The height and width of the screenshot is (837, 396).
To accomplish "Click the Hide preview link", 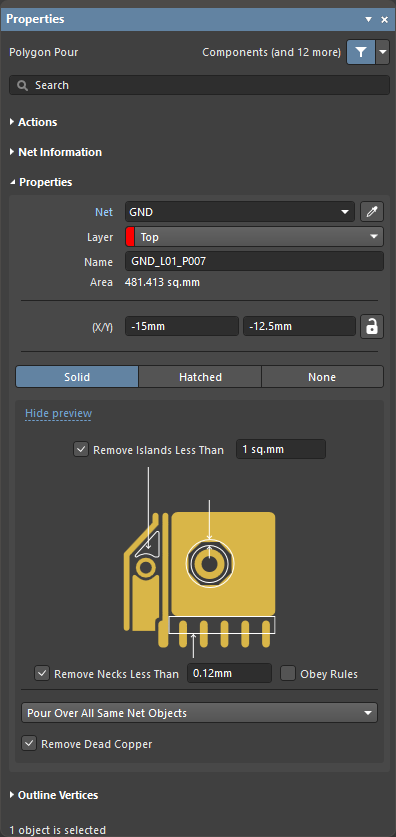I will [58, 413].
